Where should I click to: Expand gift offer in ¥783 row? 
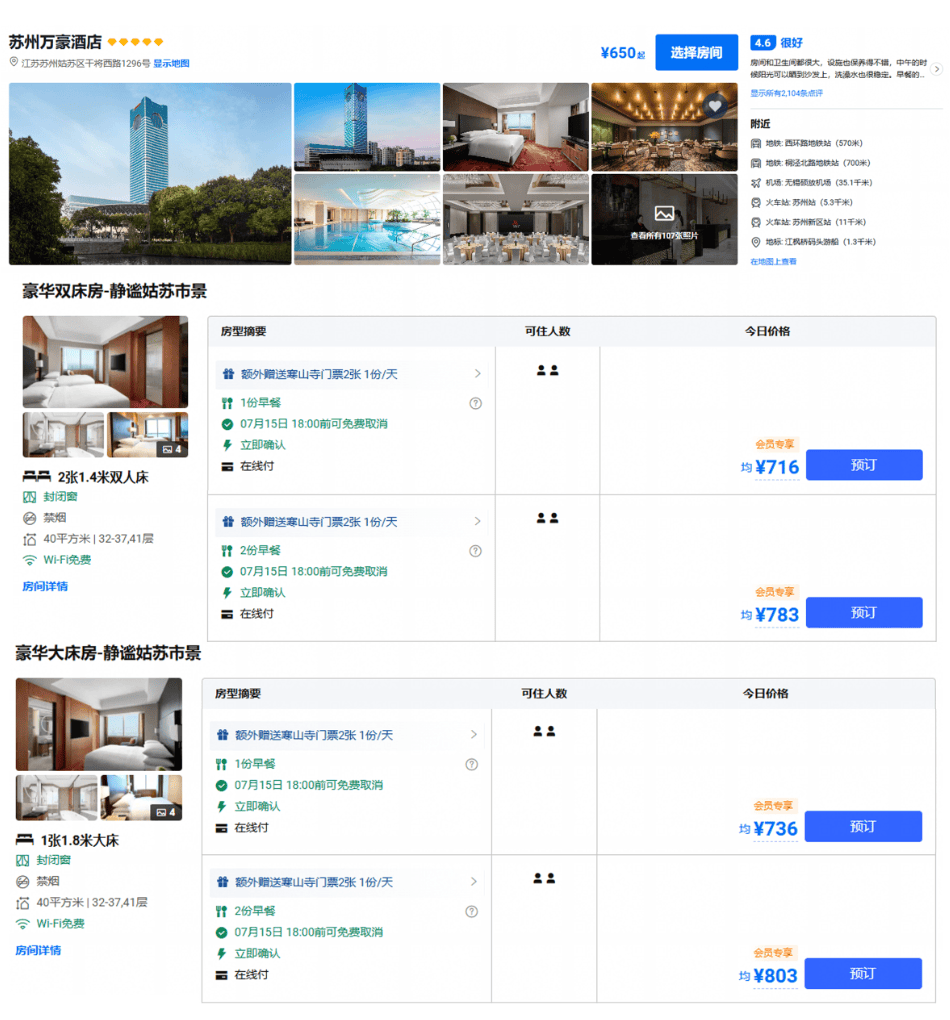[x=478, y=522]
